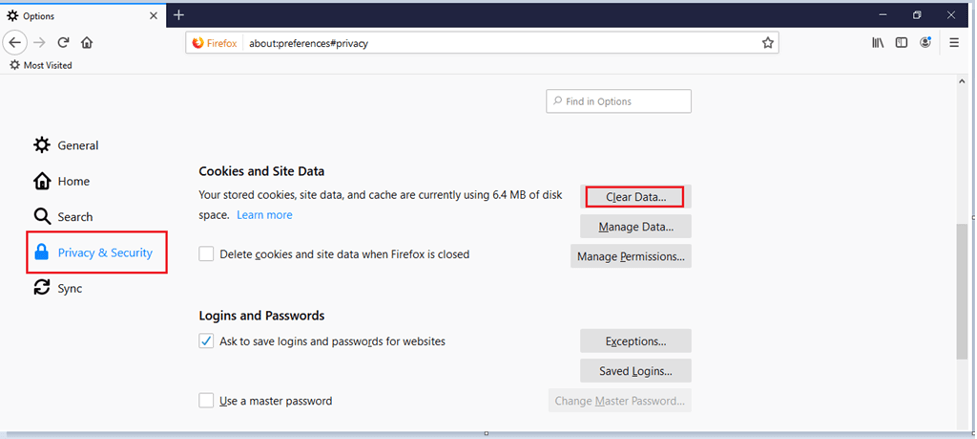Click the back navigation arrow
This screenshot has width=977, height=439.
(15, 43)
